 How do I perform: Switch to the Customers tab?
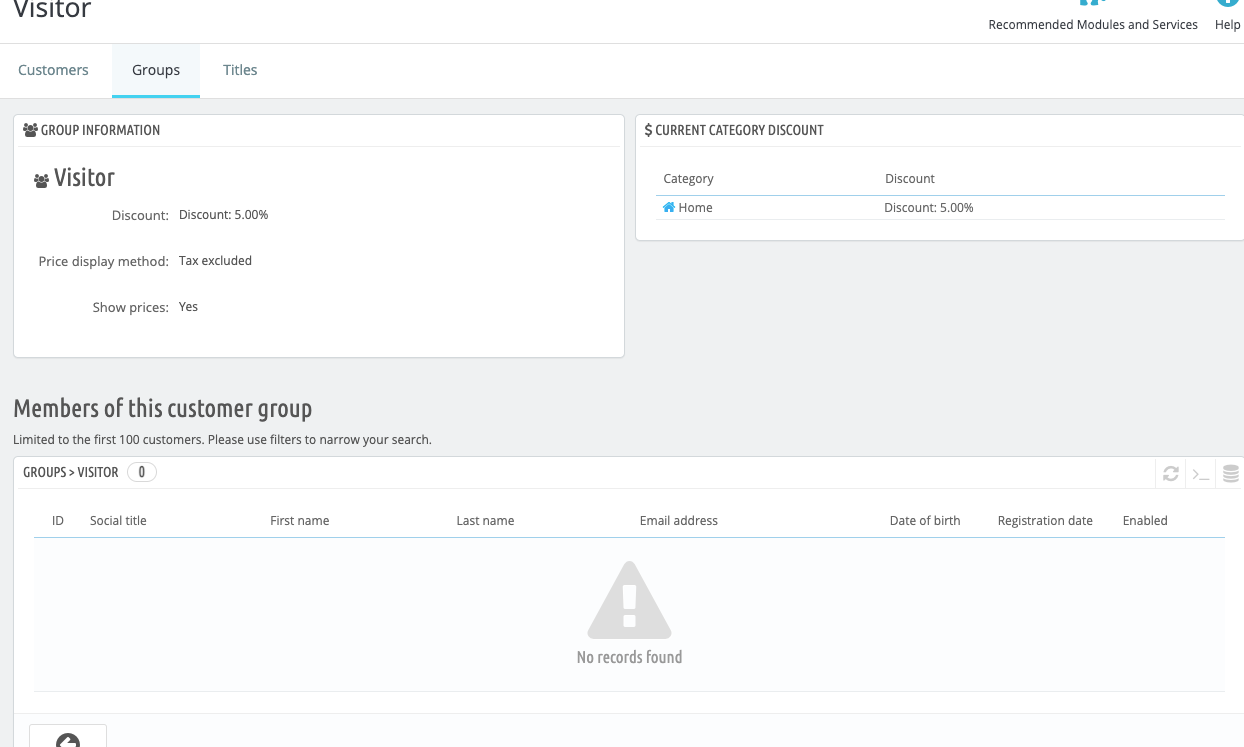tap(53, 70)
